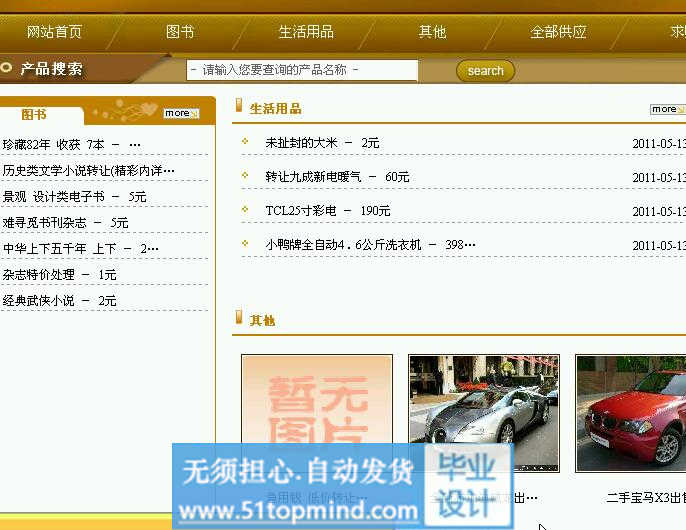The height and width of the screenshot is (530, 686).
Task: Click the search button
Action: tap(485, 70)
